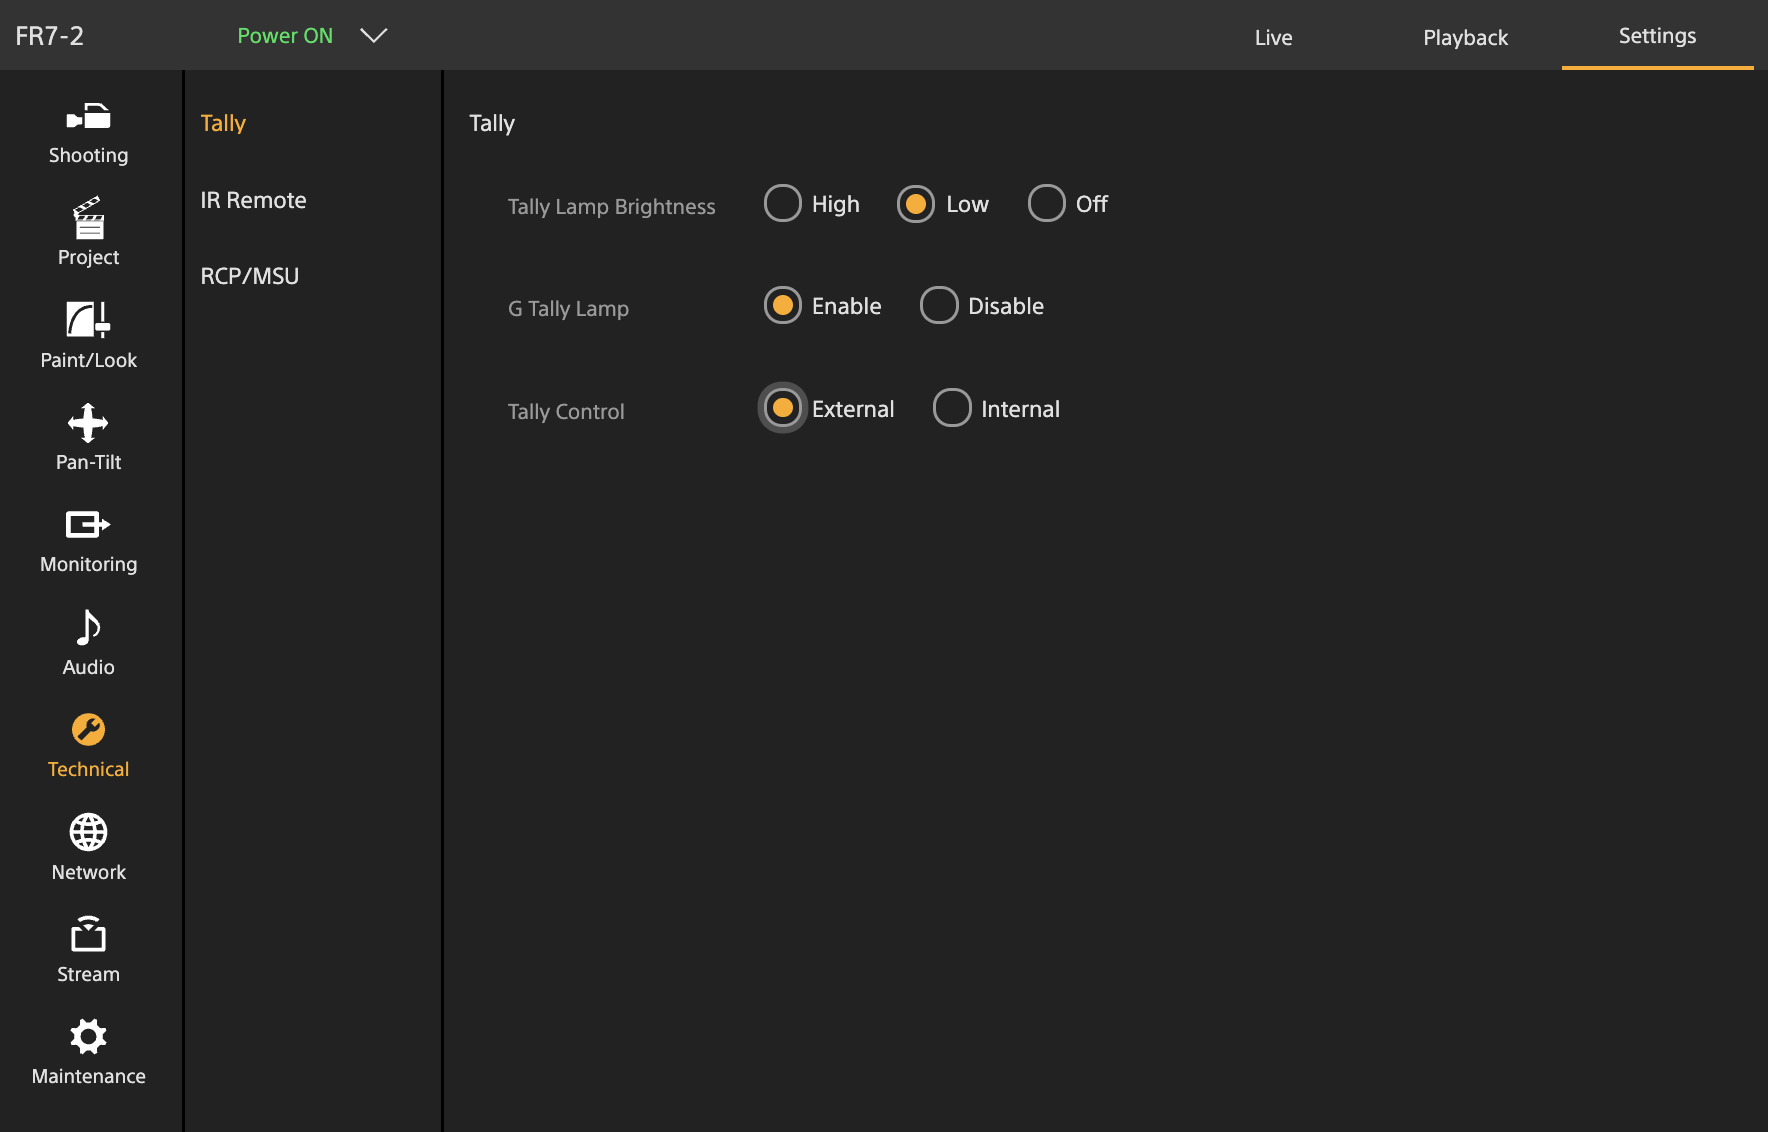The height and width of the screenshot is (1132, 1768).
Task: Click the Tally heading in the content pane
Action: pos(492,123)
